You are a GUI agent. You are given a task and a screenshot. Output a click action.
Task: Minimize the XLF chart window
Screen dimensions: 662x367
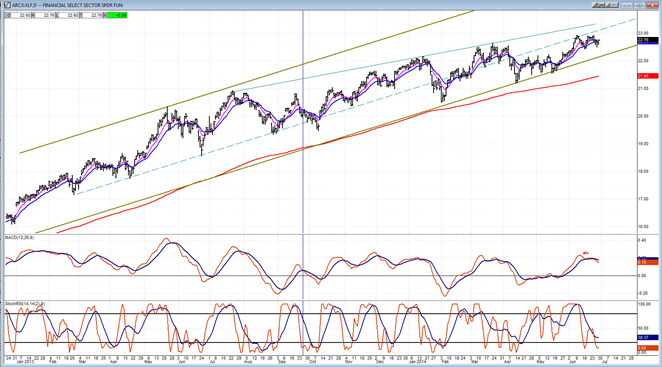(x=627, y=5)
